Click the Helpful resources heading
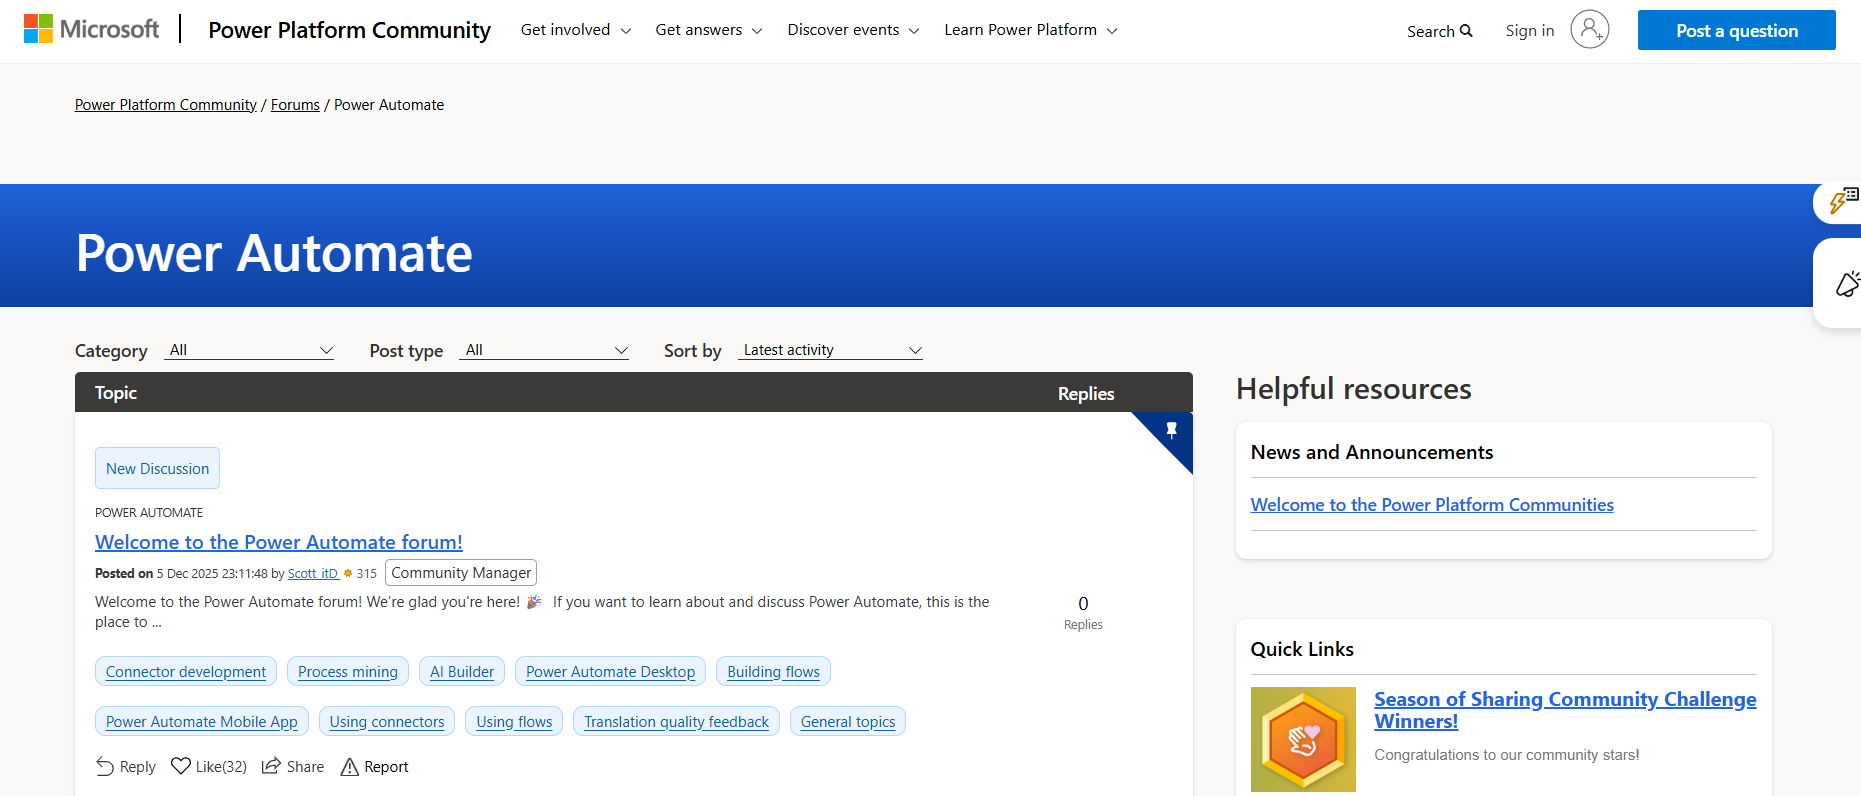 [1354, 389]
